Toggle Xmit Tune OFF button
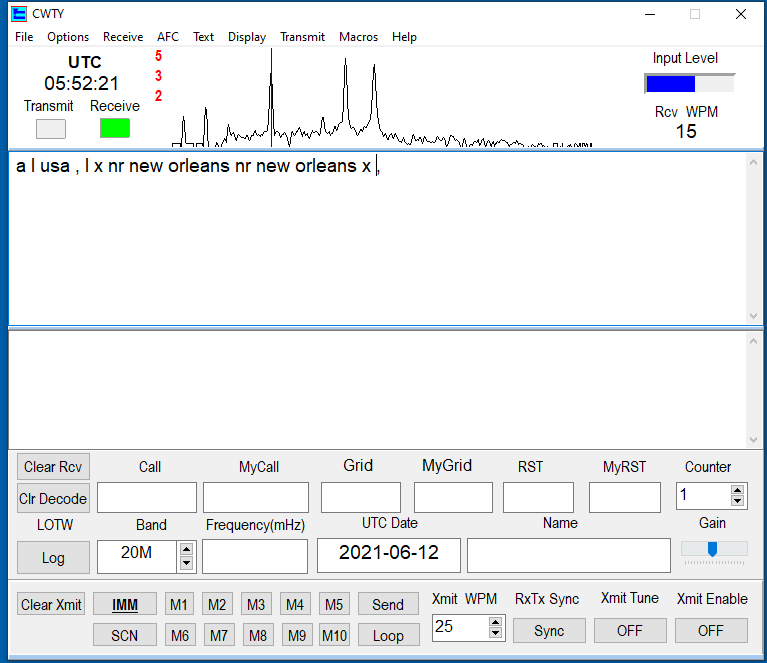Screen dimensions: 767x663 click(630, 630)
